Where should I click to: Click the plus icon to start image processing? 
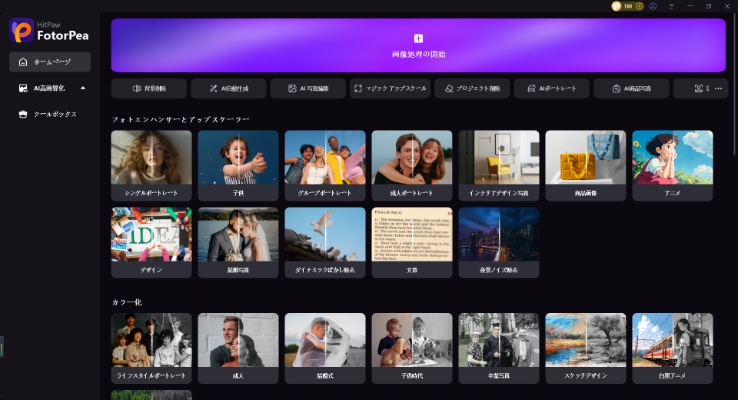tap(418, 39)
